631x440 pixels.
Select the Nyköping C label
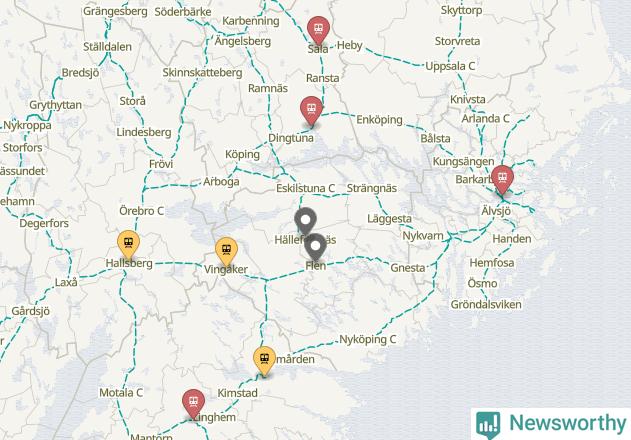point(367,339)
